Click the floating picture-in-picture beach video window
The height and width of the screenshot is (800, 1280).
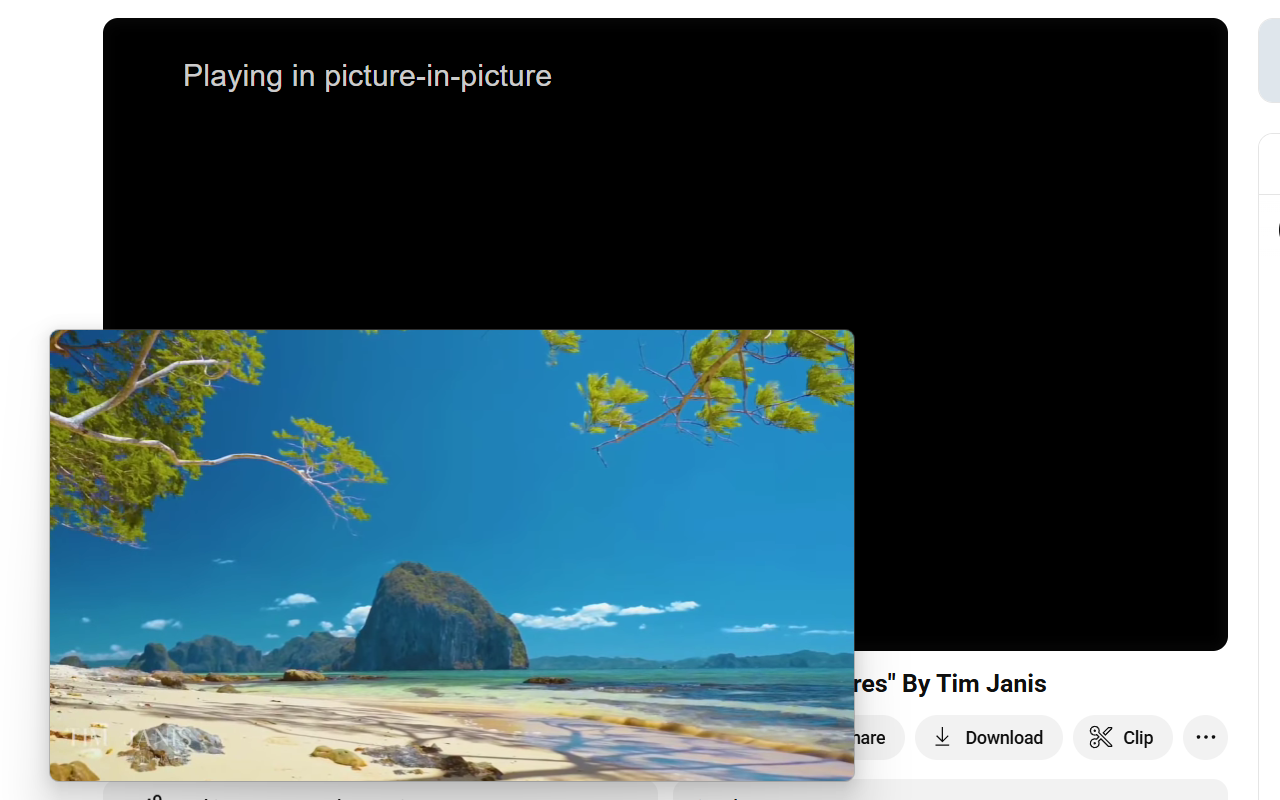click(x=452, y=555)
